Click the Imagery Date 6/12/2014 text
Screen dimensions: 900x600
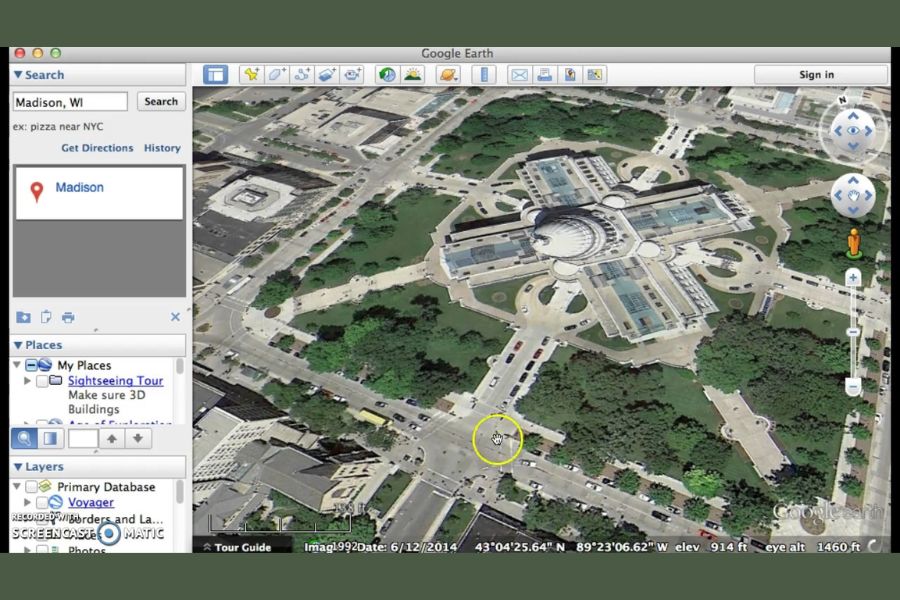(381, 547)
